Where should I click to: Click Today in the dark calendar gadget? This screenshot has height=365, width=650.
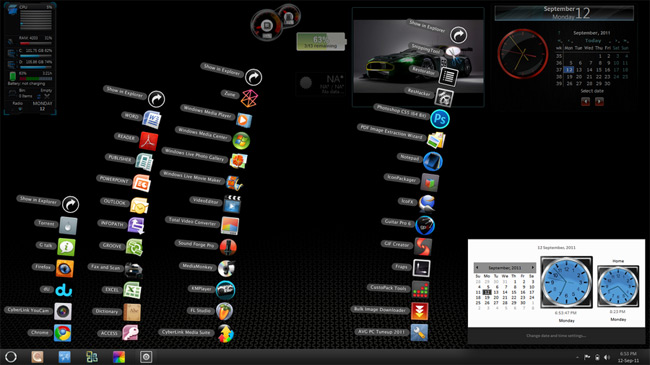(x=593, y=41)
